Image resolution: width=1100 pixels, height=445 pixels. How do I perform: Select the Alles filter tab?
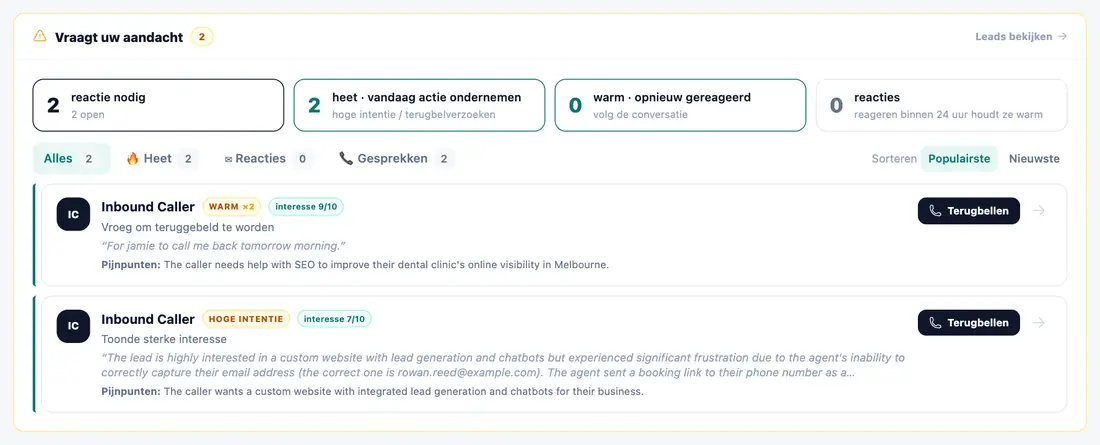72,159
